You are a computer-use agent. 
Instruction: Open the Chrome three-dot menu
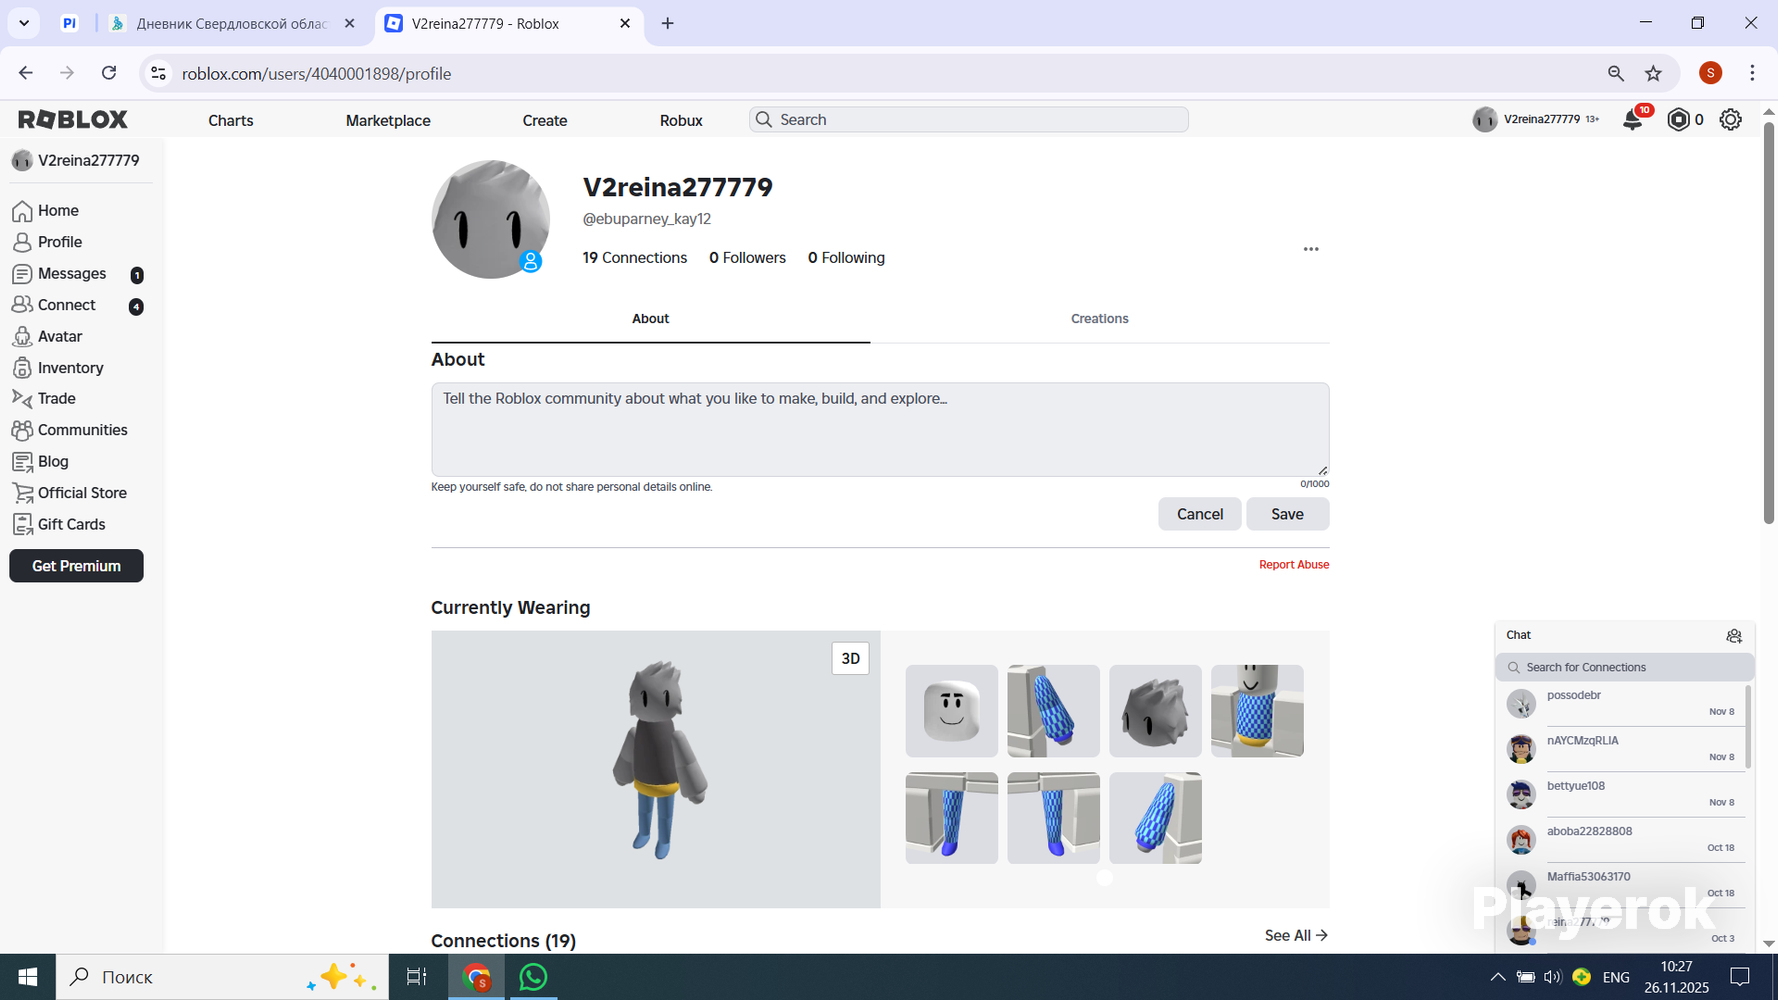[1752, 73]
